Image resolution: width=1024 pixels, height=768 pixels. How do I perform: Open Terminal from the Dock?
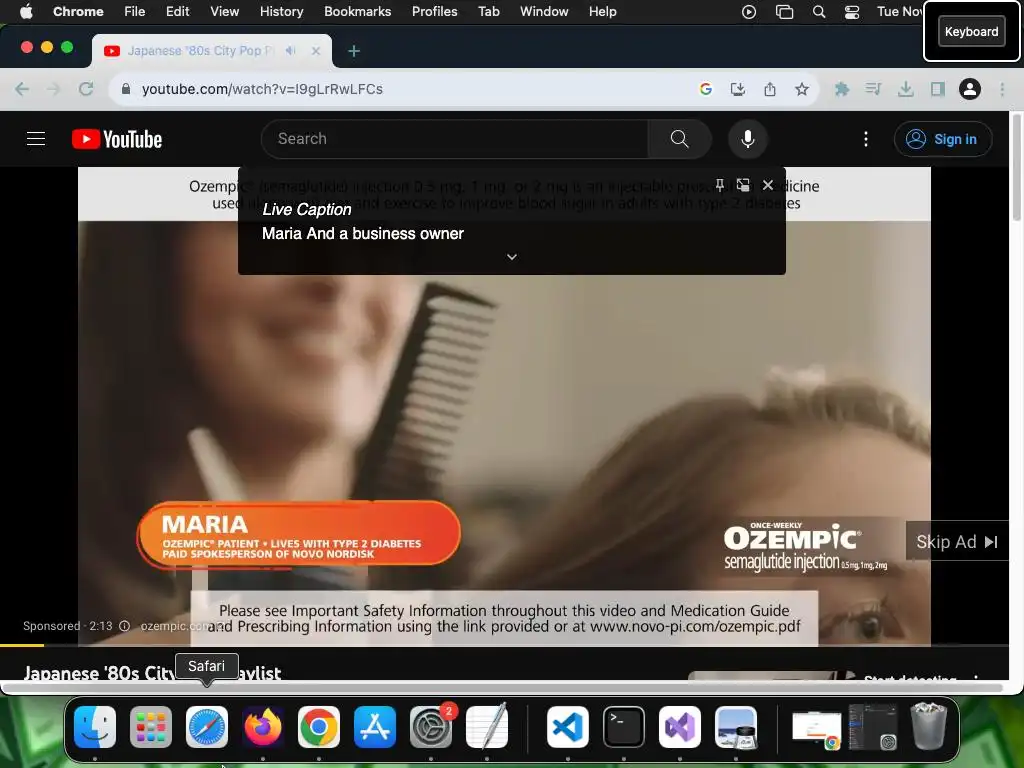[x=624, y=727]
